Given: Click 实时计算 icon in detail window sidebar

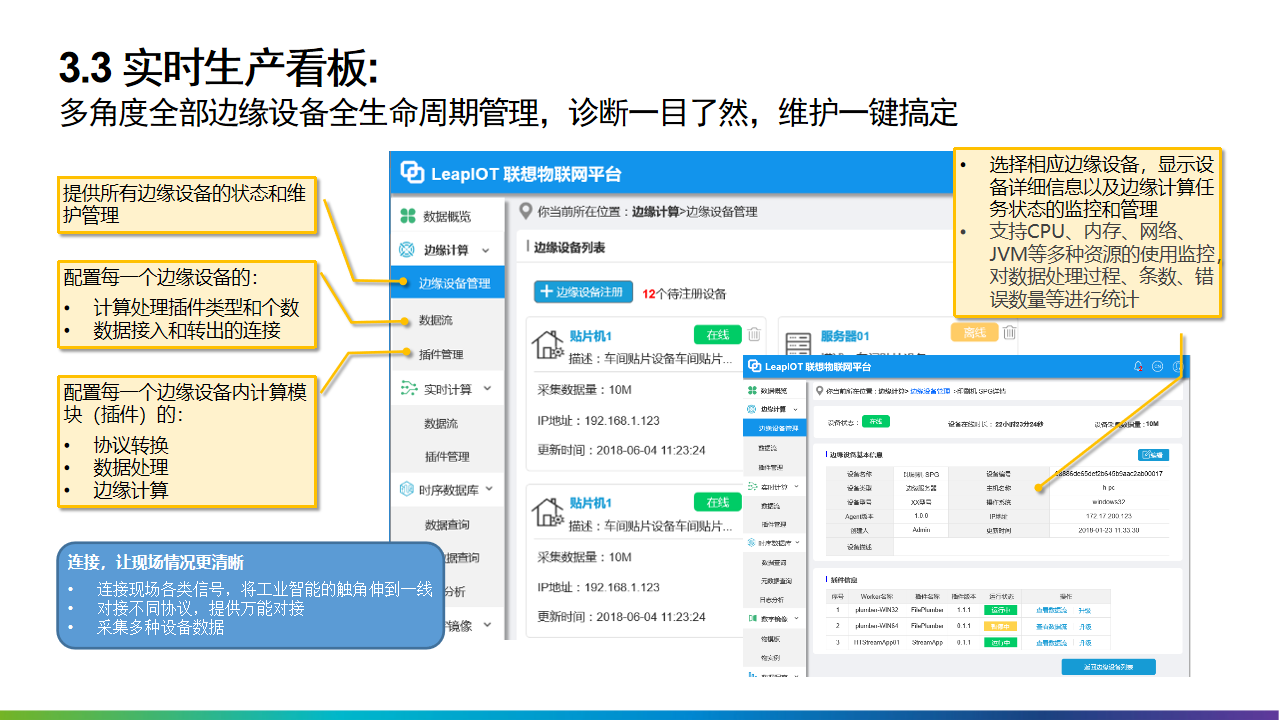Looking at the screenshot, I should (752, 487).
